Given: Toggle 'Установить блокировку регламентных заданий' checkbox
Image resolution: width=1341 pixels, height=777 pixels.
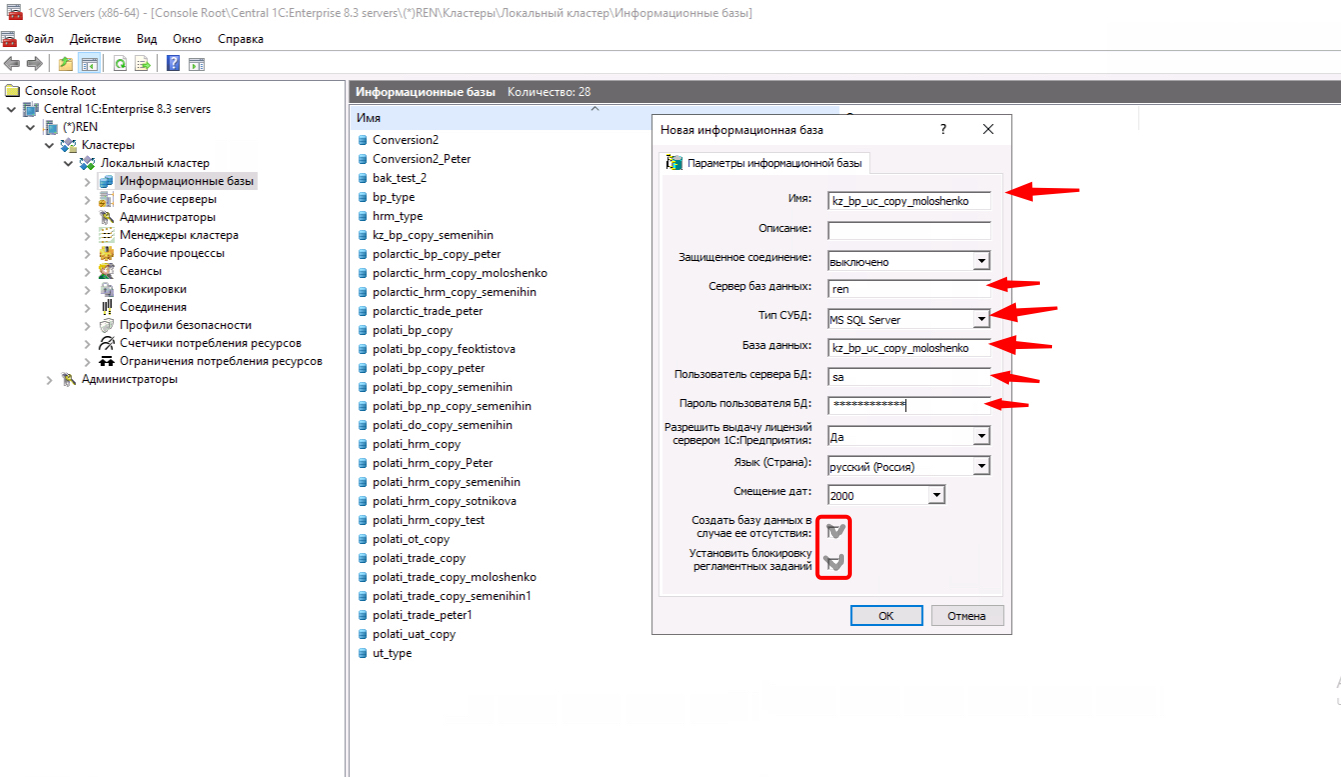Looking at the screenshot, I should (834, 561).
